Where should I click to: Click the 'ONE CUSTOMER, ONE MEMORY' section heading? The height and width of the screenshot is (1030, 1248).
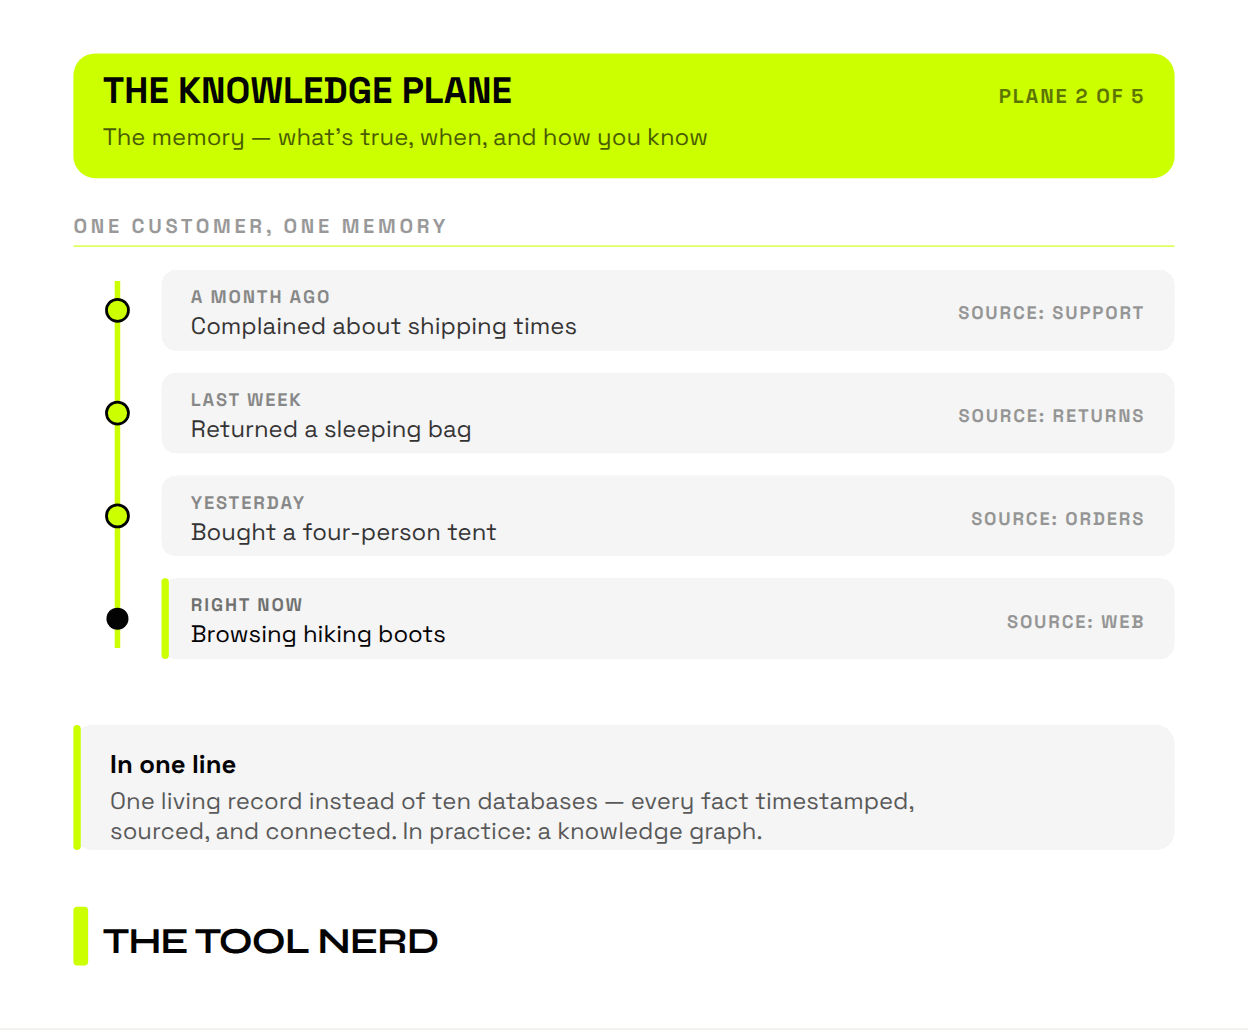click(260, 227)
